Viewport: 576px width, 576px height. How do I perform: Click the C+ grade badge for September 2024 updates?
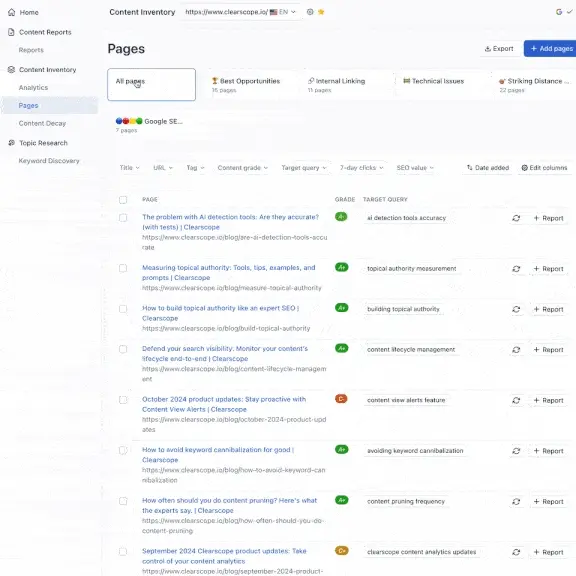(x=342, y=551)
